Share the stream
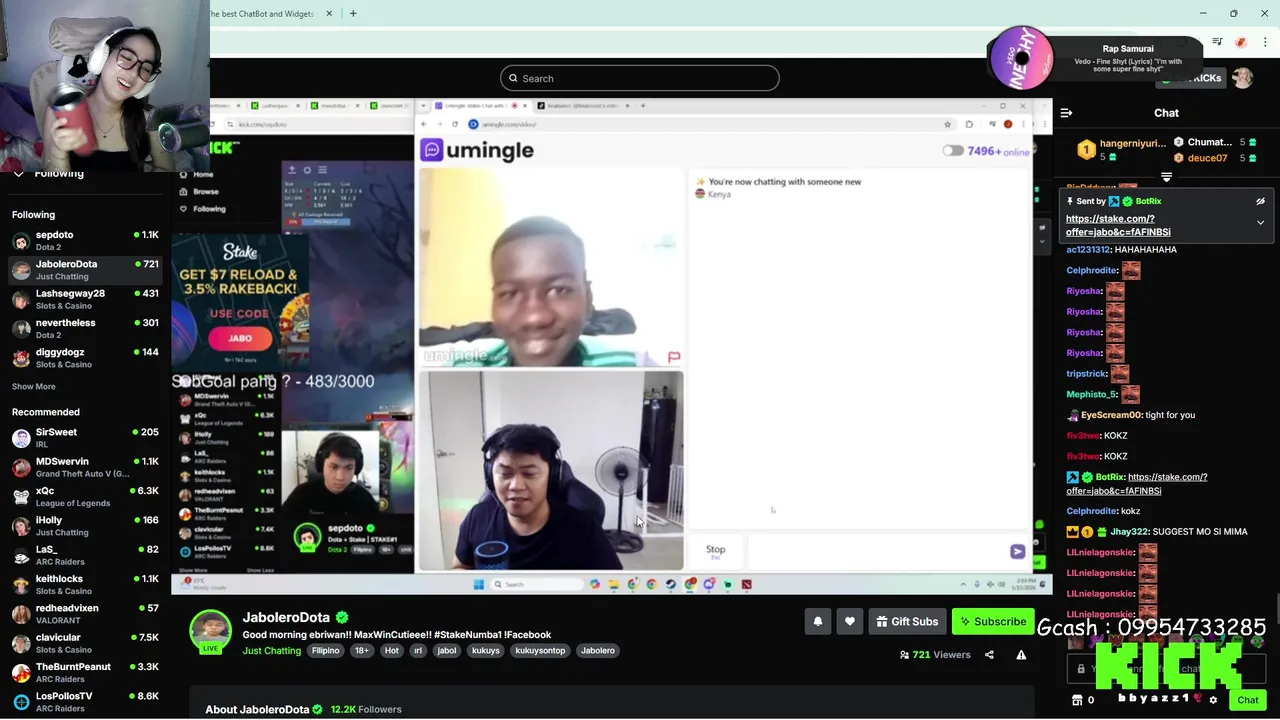This screenshot has height=720, width=1280. (x=989, y=655)
